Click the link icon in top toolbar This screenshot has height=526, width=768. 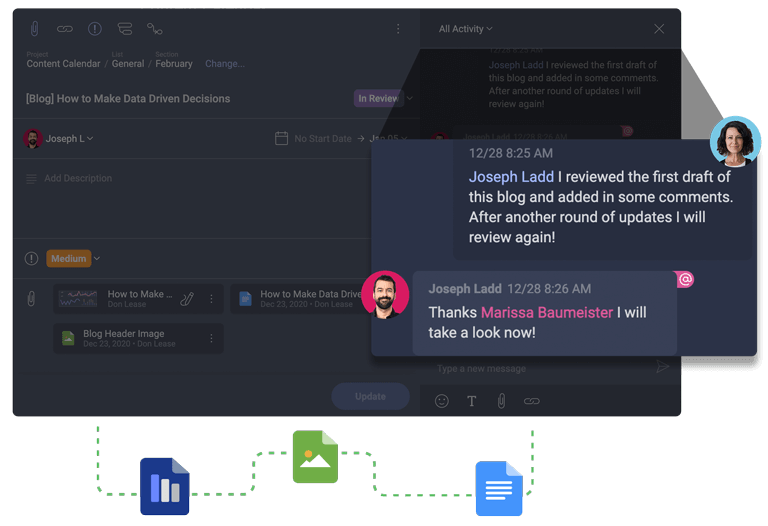pos(65,29)
